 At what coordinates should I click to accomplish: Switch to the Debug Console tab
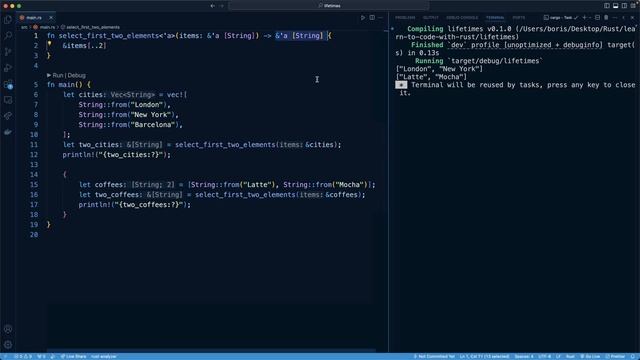[462, 18]
